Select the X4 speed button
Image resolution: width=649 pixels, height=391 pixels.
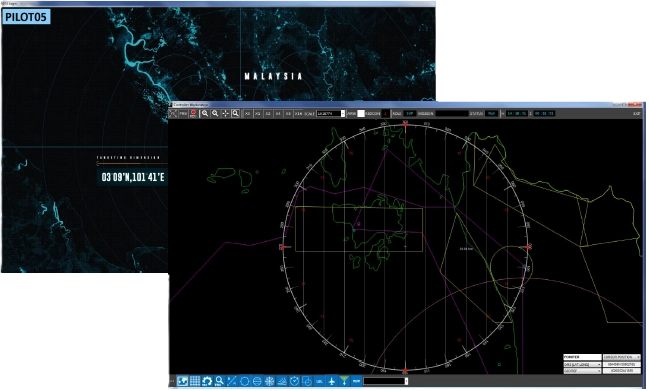[278, 113]
